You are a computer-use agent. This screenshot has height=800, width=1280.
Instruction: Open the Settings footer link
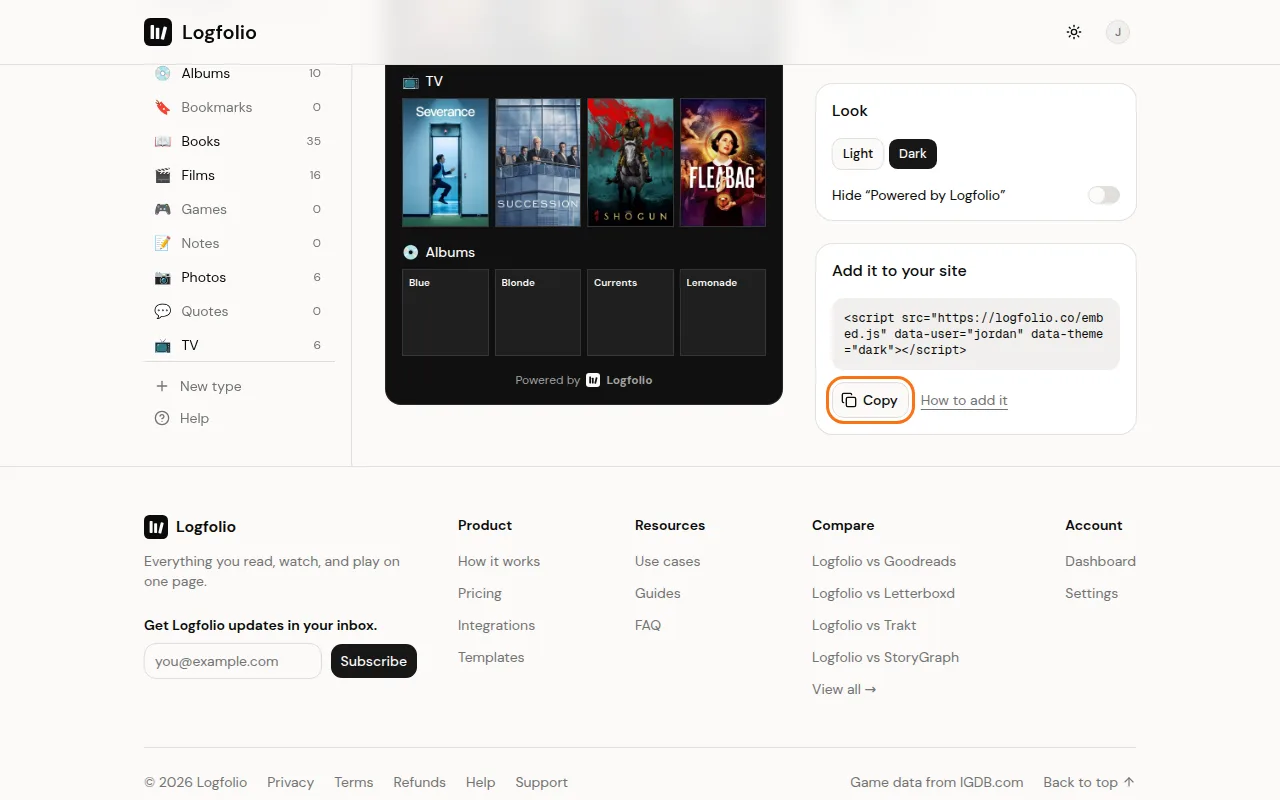(1091, 593)
